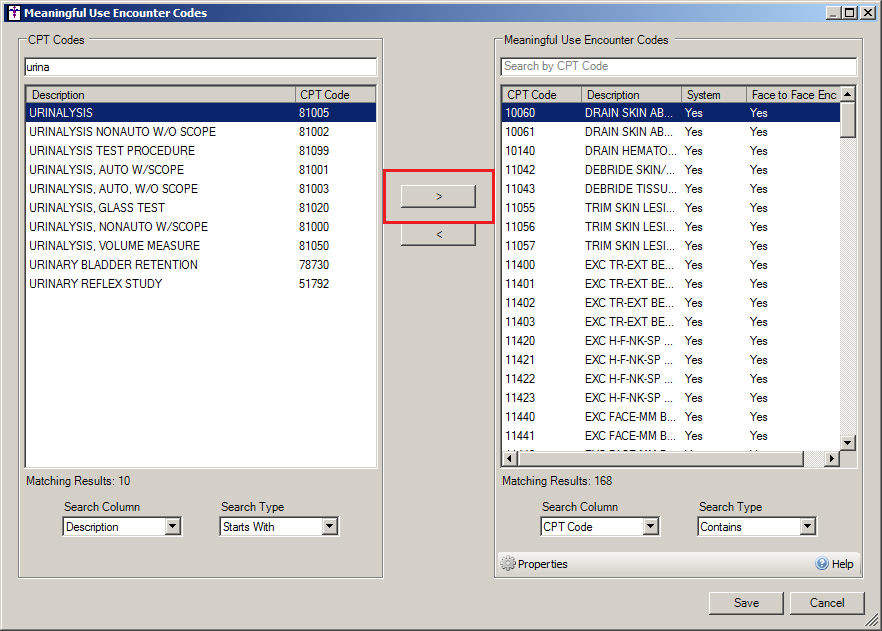882x631 pixels.
Task: Select encounter code 11400 row
Action: click(671, 265)
